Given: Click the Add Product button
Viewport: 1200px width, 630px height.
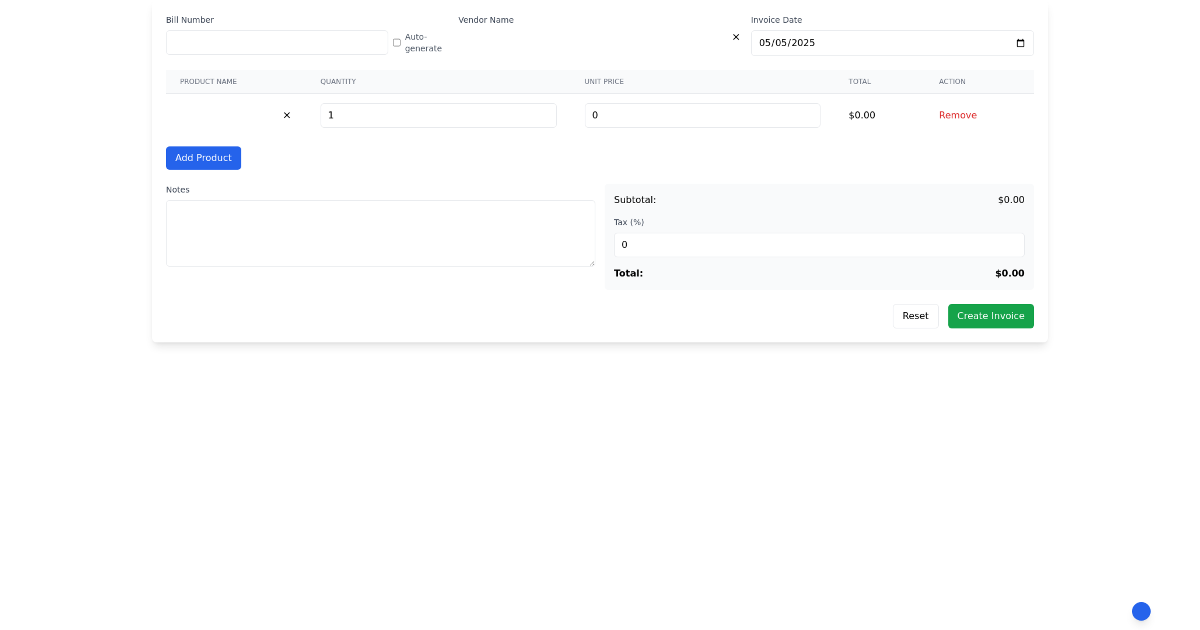Looking at the screenshot, I should pyautogui.click(x=203, y=157).
